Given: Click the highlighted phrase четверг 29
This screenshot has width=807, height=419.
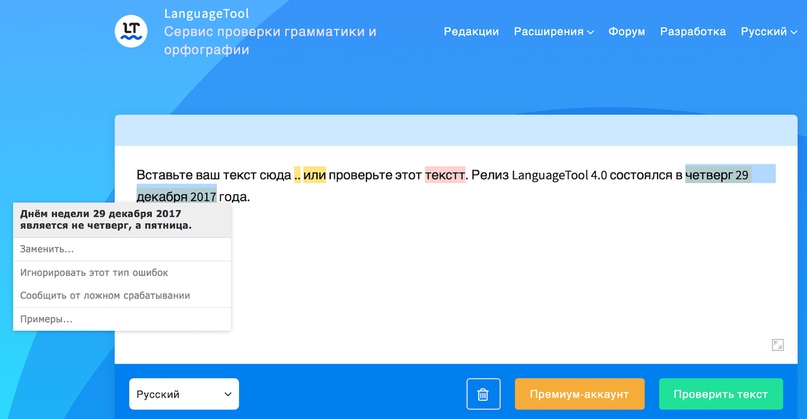Looking at the screenshot, I should click(717, 175).
